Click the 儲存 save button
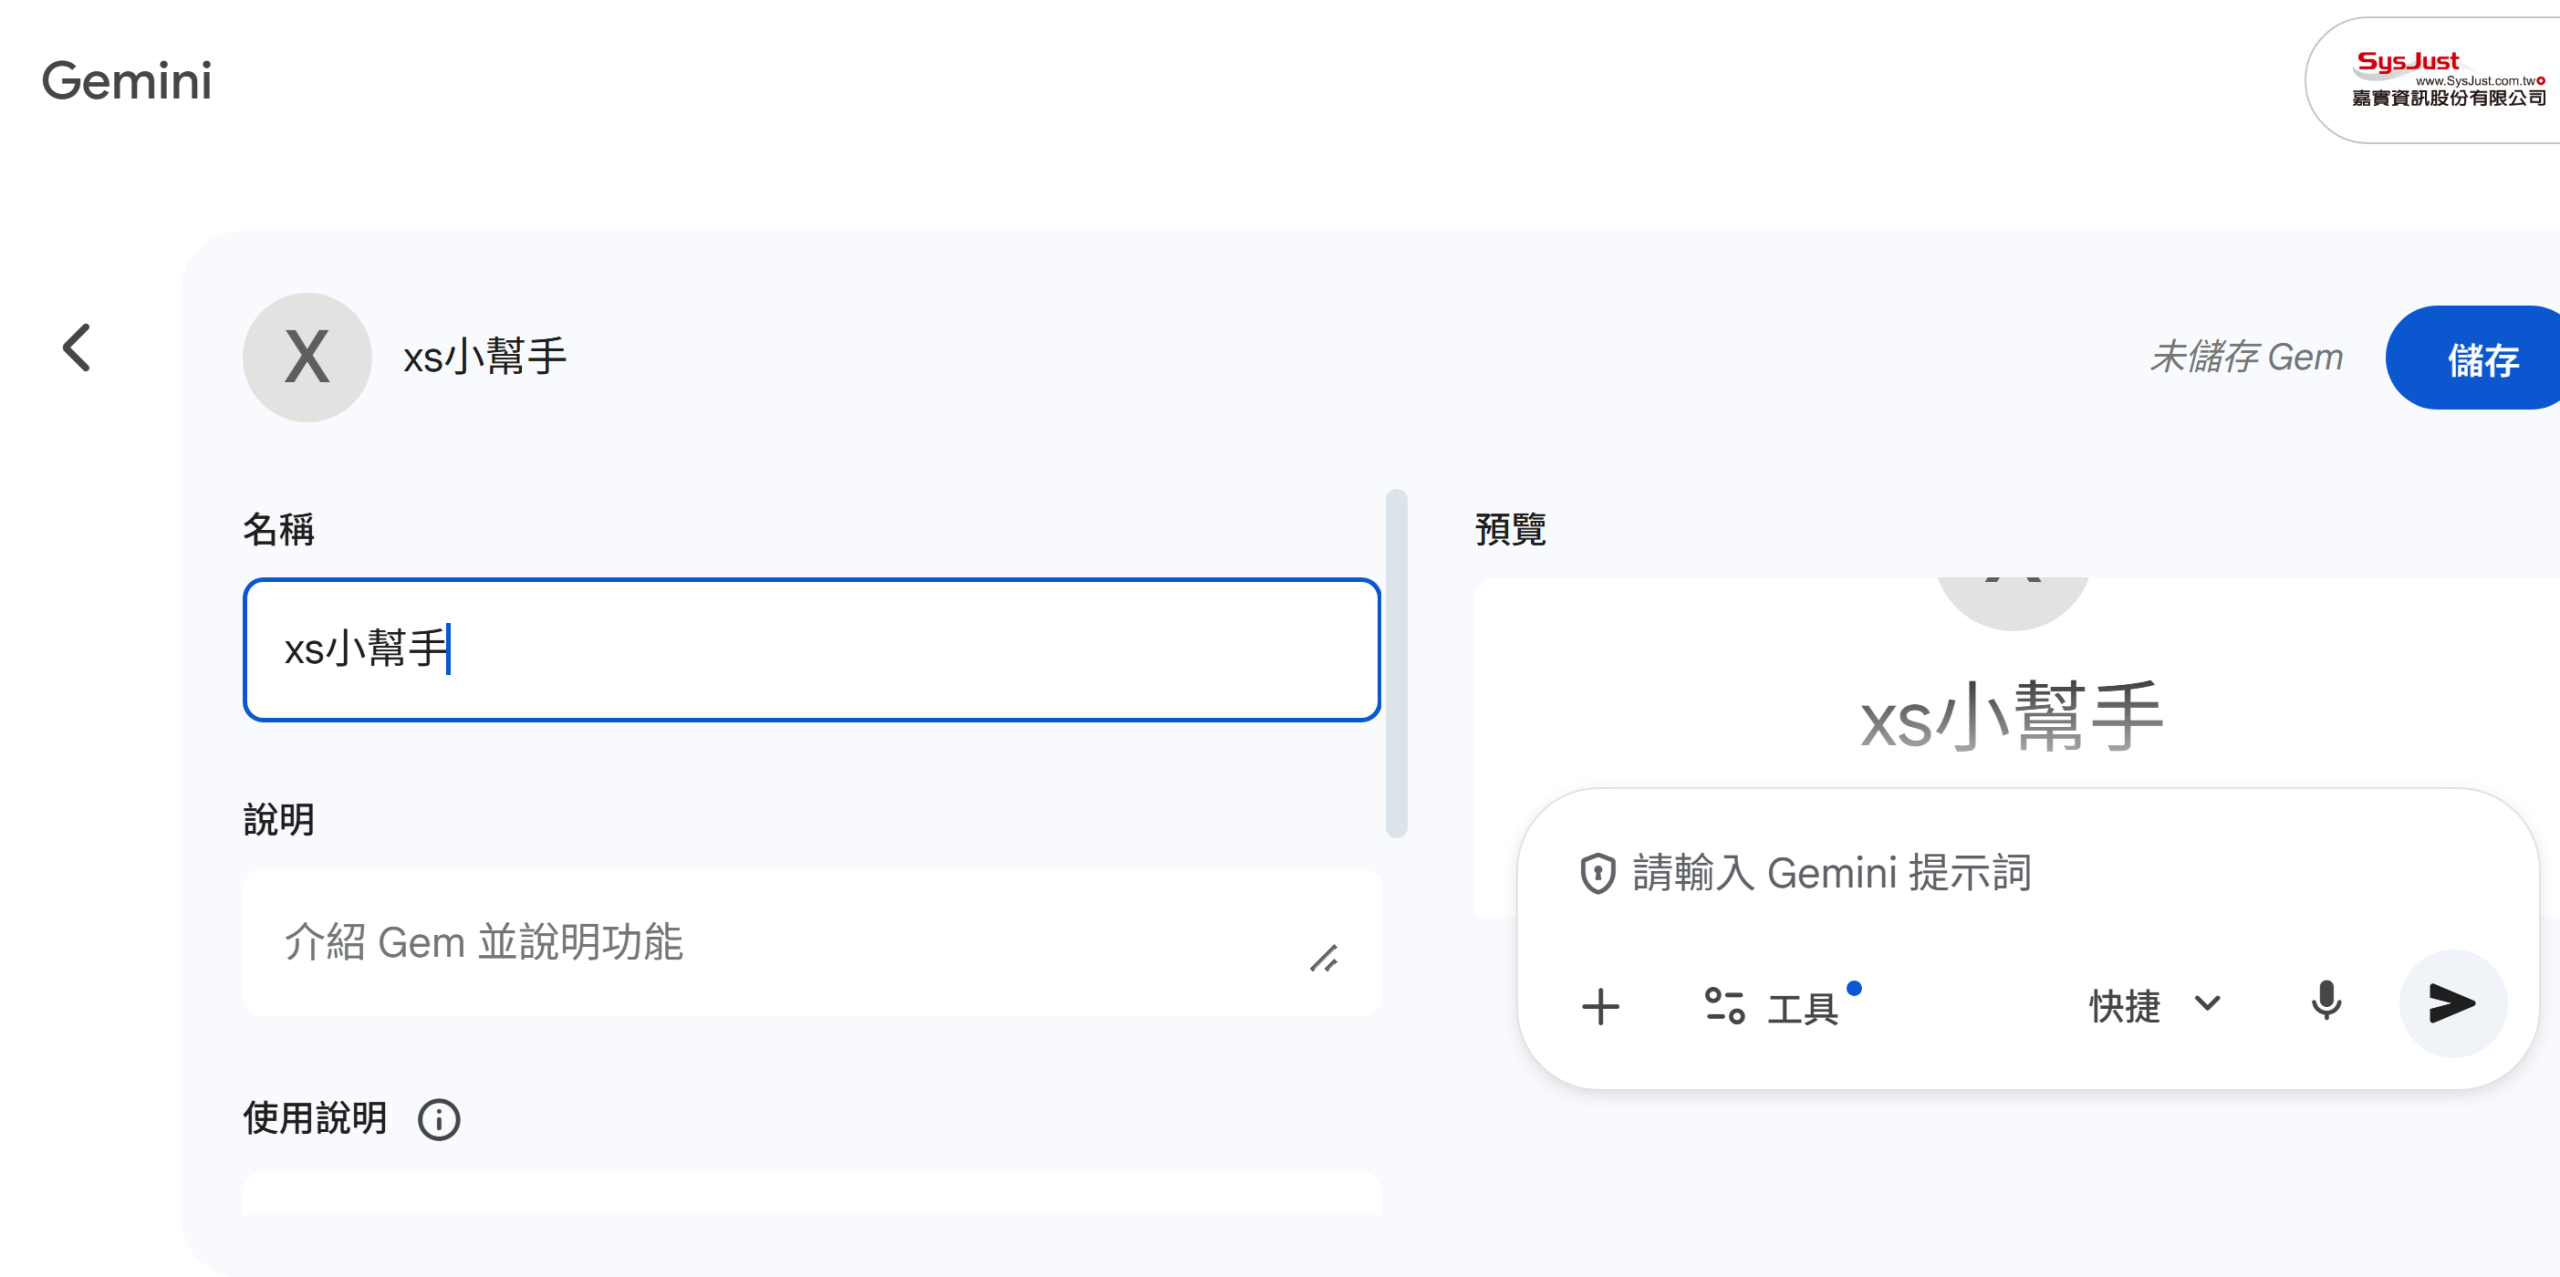This screenshot has width=2560, height=1277. point(2481,358)
